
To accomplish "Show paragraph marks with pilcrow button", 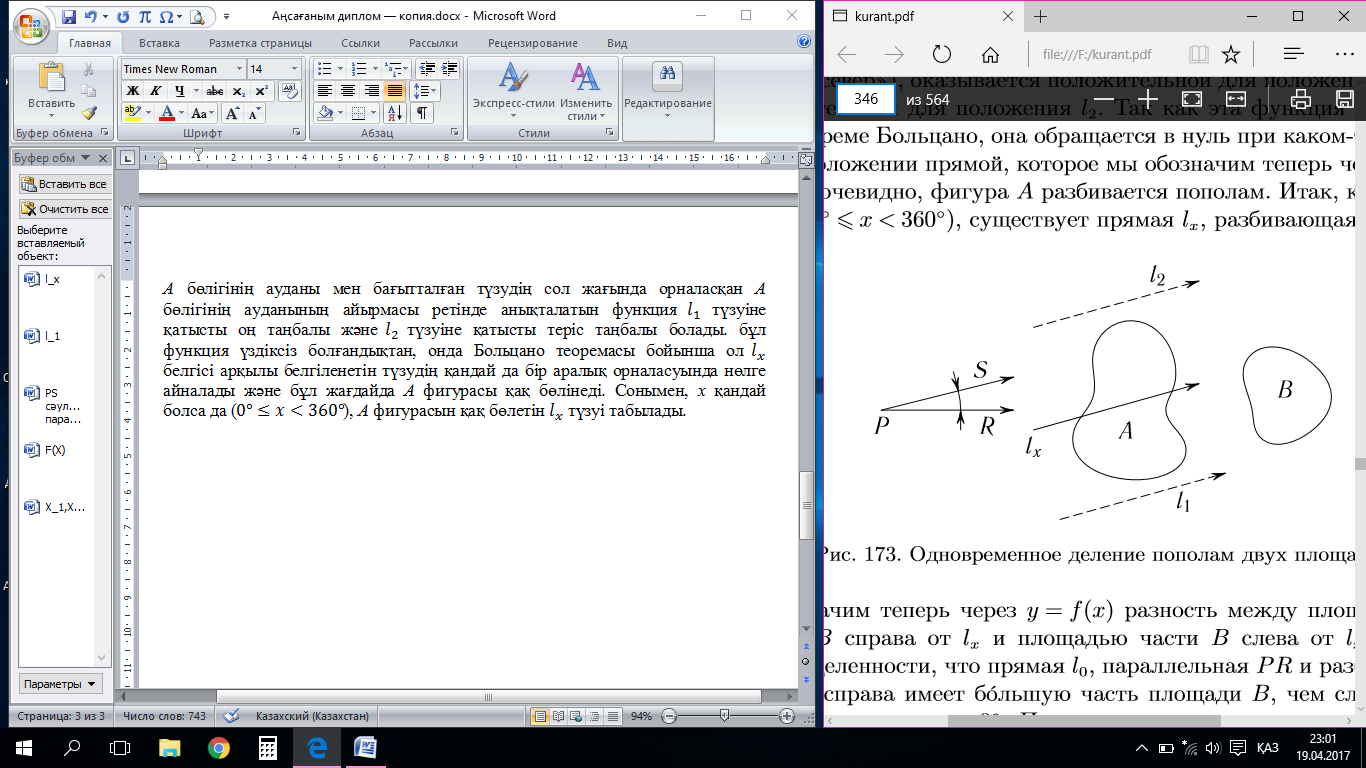I will tap(423, 113).
